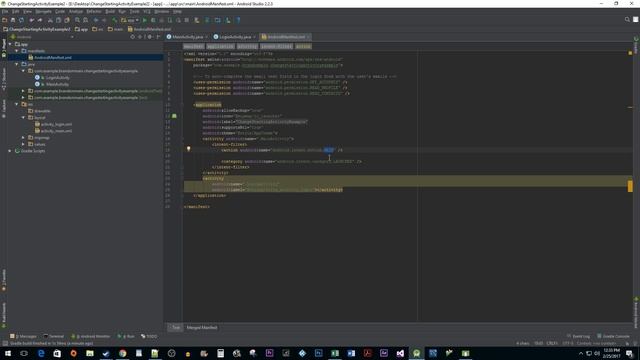This screenshot has height=360, width=640.
Task: Click the search everywhere magnifier icon
Action: [627, 20]
